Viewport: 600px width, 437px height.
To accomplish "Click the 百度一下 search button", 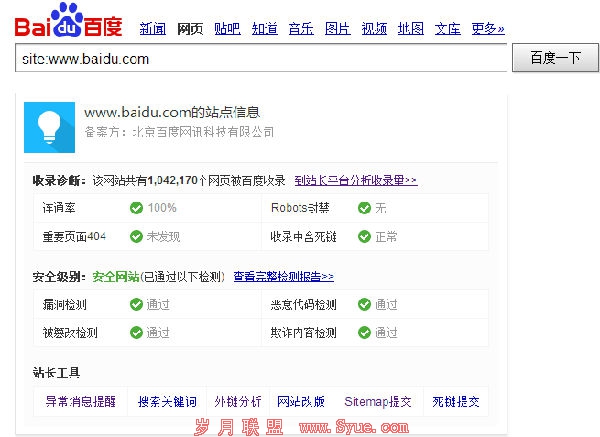I will [x=555, y=58].
